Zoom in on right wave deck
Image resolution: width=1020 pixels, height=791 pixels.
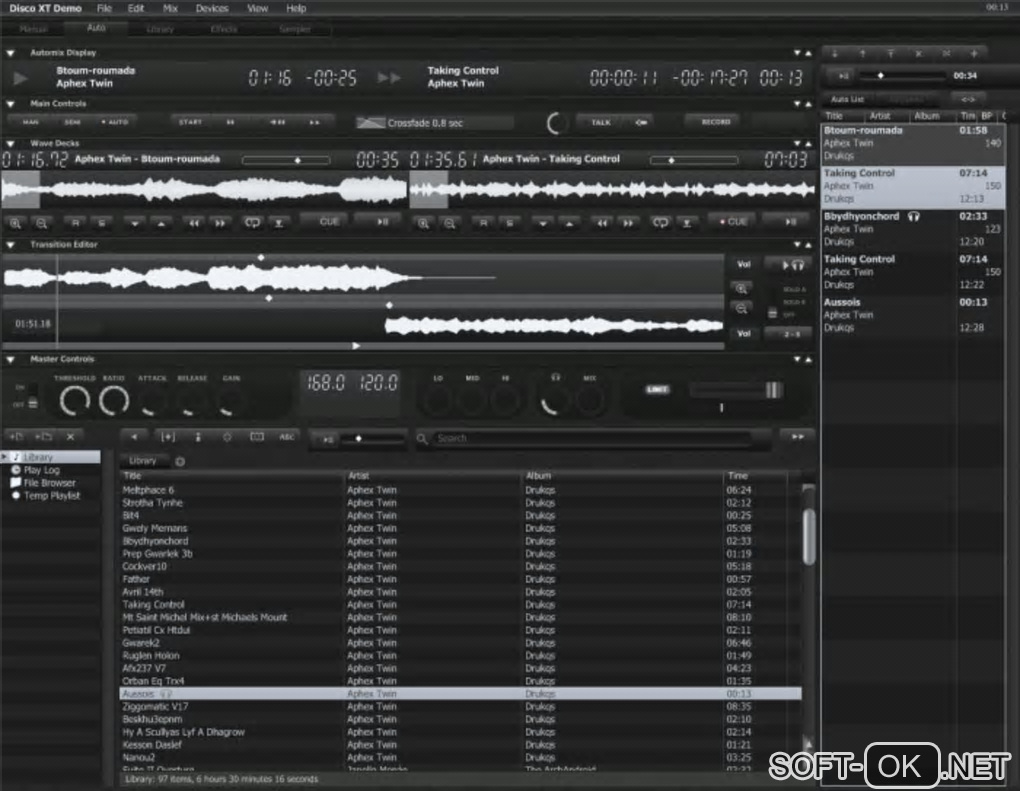click(423, 223)
